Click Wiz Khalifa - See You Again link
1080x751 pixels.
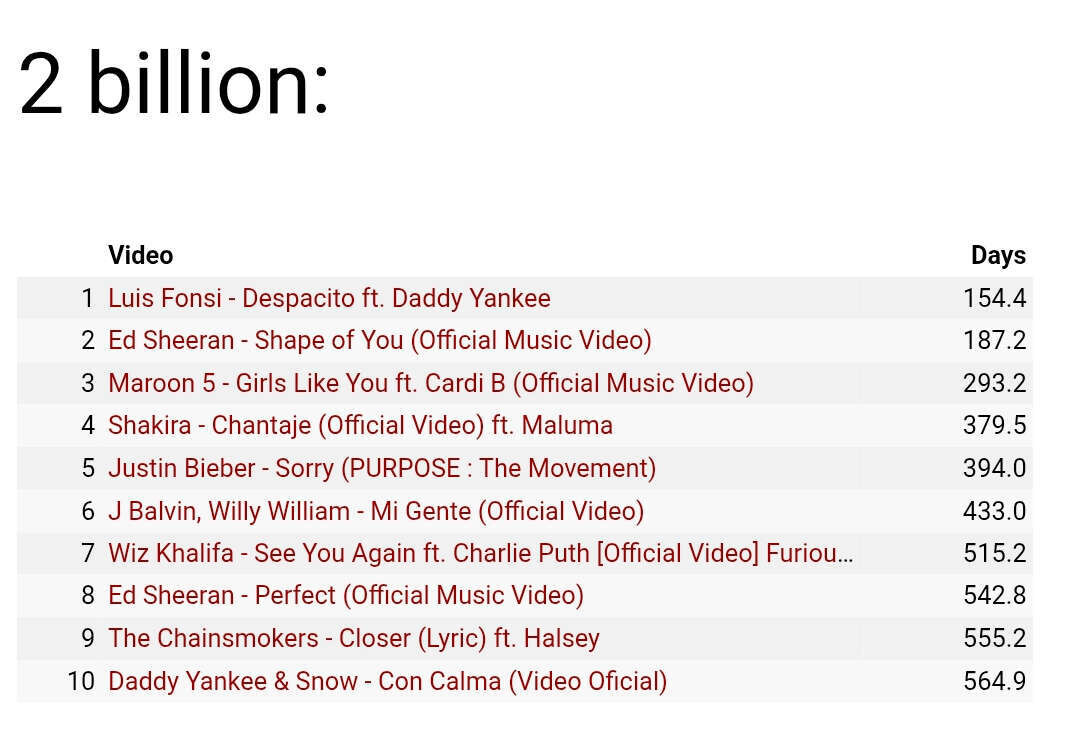click(x=481, y=553)
